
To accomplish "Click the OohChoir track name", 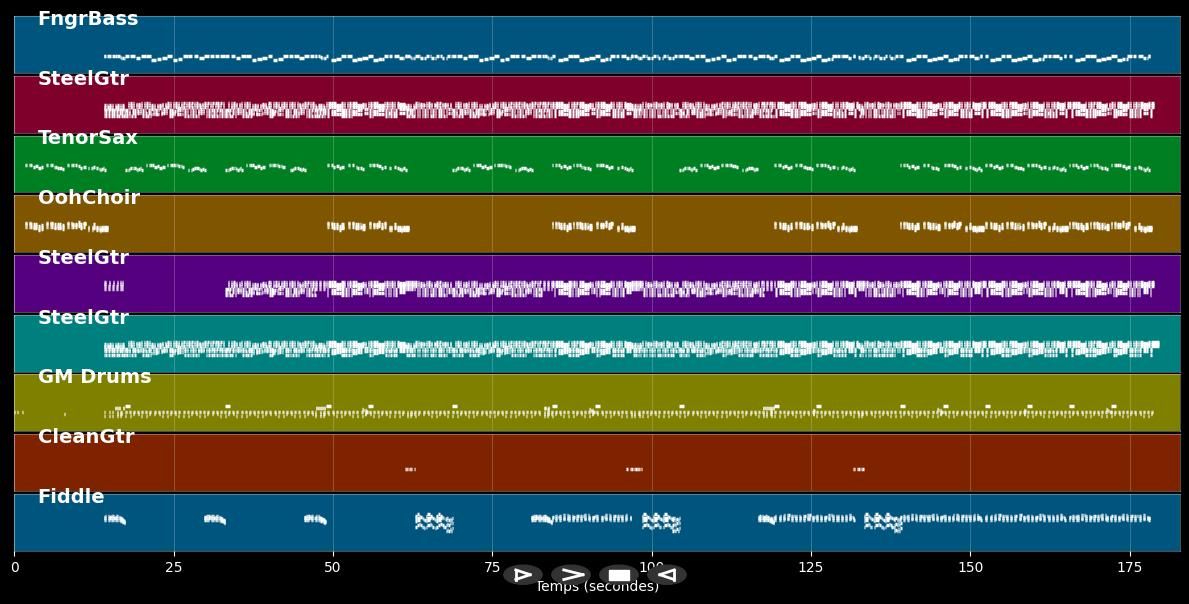I will (89, 198).
